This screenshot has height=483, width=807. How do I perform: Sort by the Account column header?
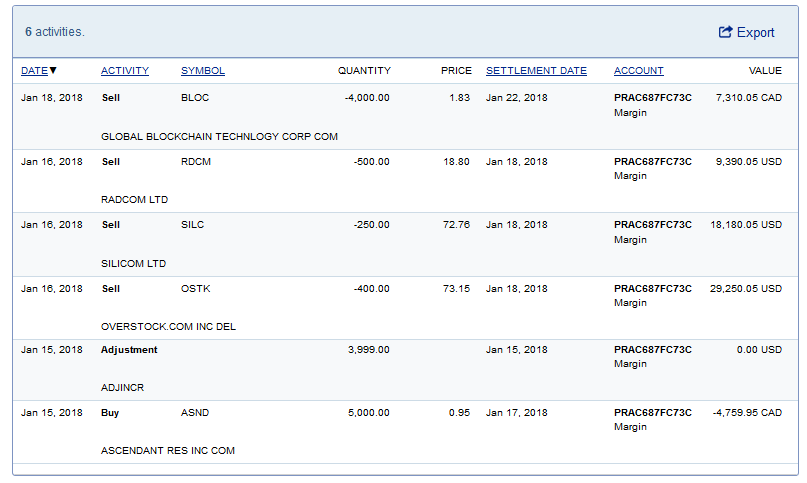tap(639, 71)
